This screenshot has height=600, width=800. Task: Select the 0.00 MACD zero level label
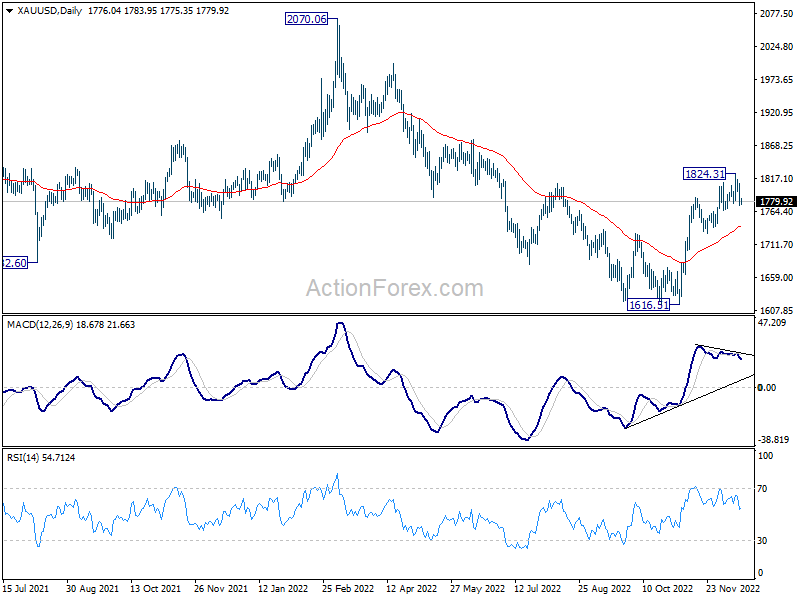click(x=767, y=388)
